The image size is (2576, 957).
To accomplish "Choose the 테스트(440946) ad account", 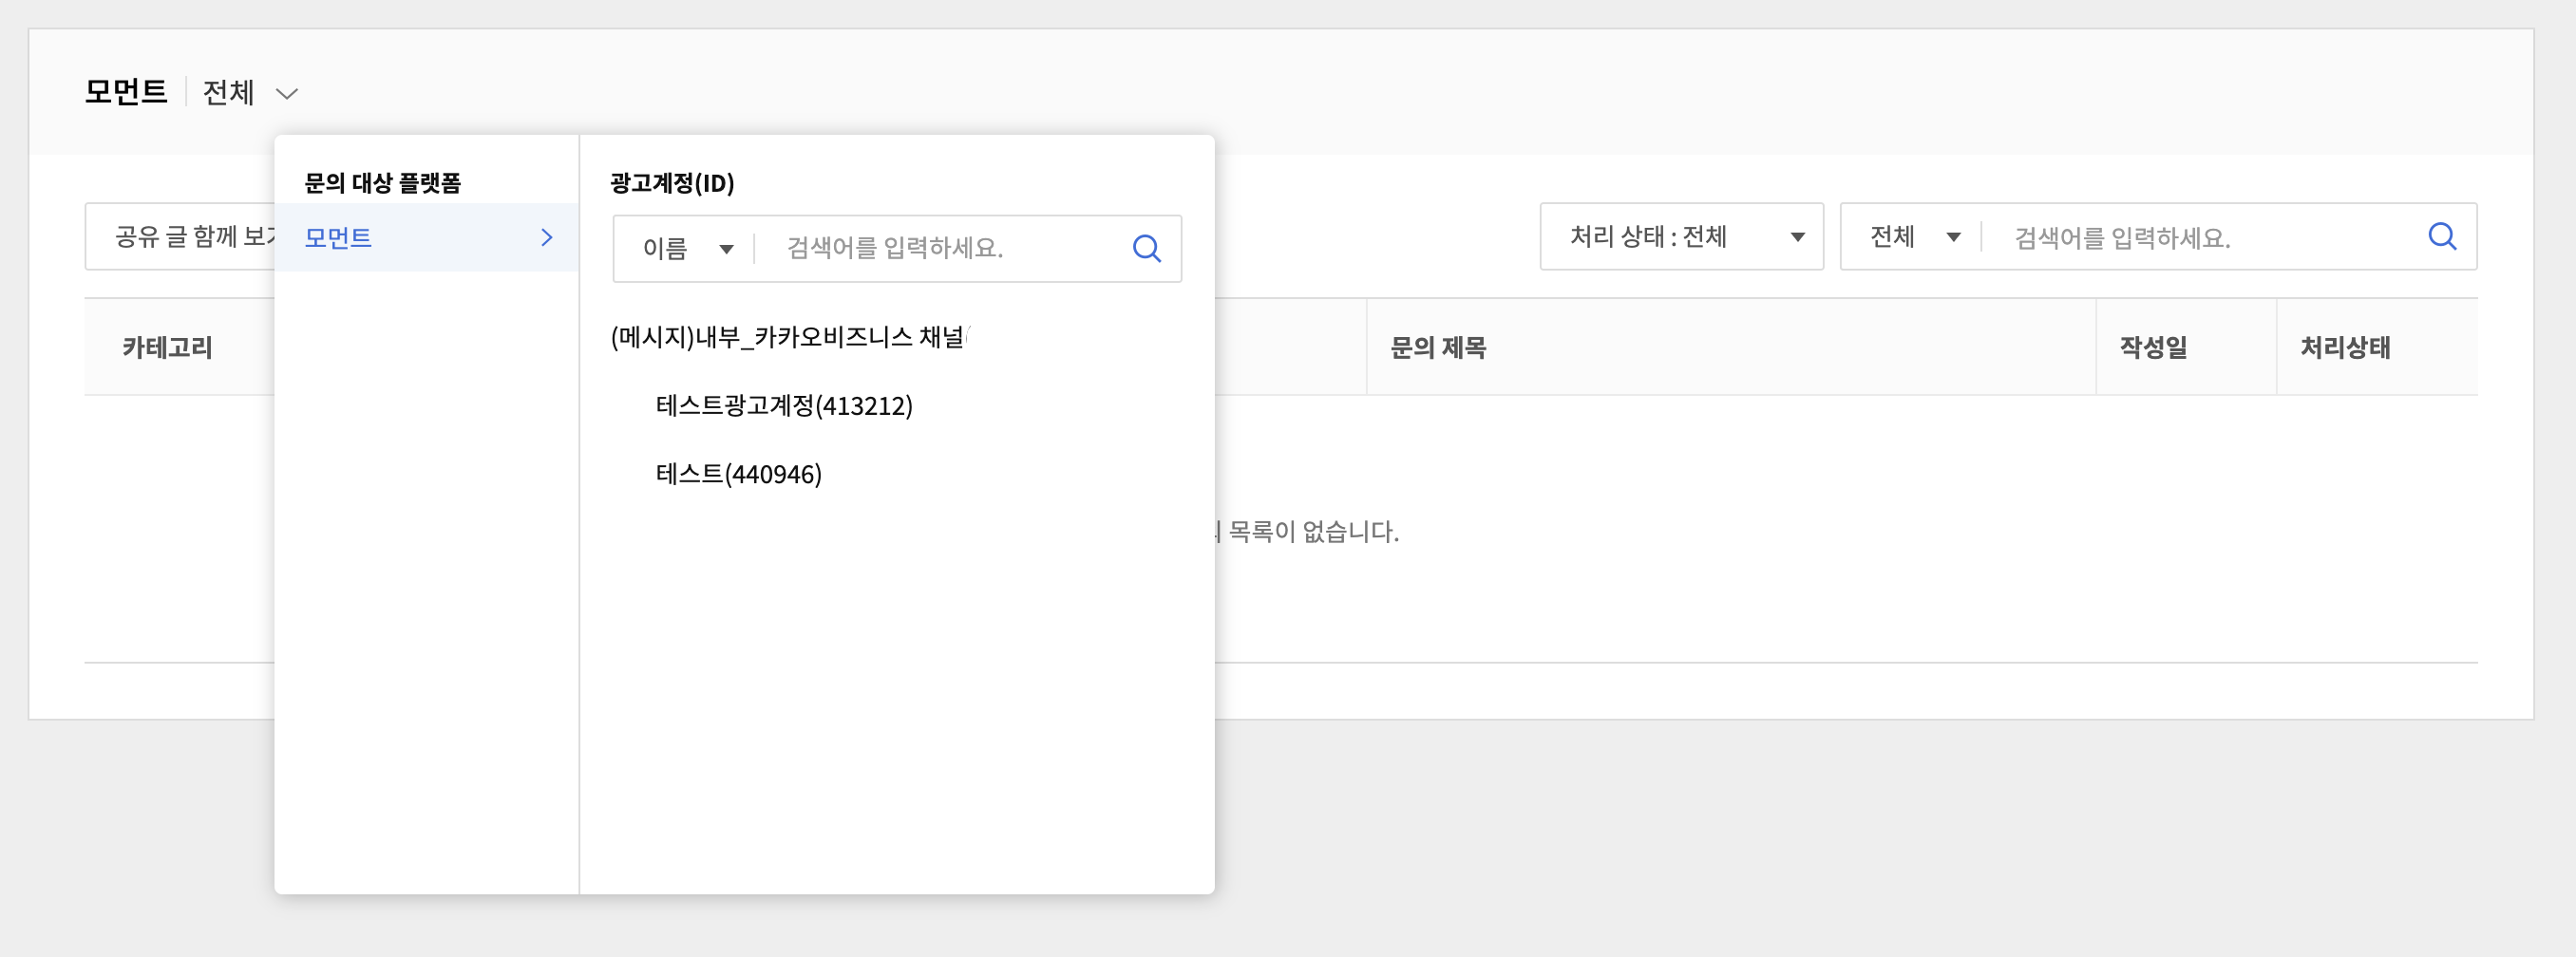I will pos(738,474).
